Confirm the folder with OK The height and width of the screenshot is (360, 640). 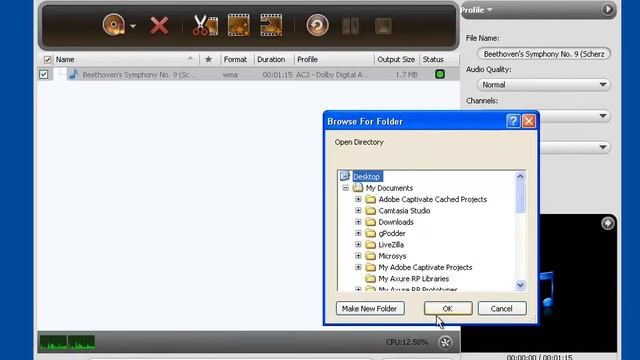click(448, 309)
